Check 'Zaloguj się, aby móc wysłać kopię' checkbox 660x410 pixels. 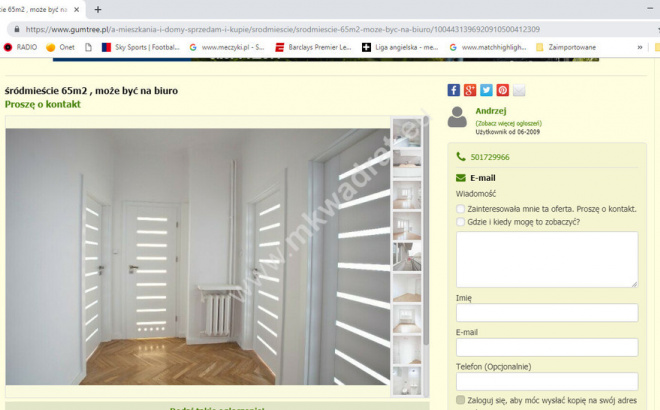click(x=460, y=400)
